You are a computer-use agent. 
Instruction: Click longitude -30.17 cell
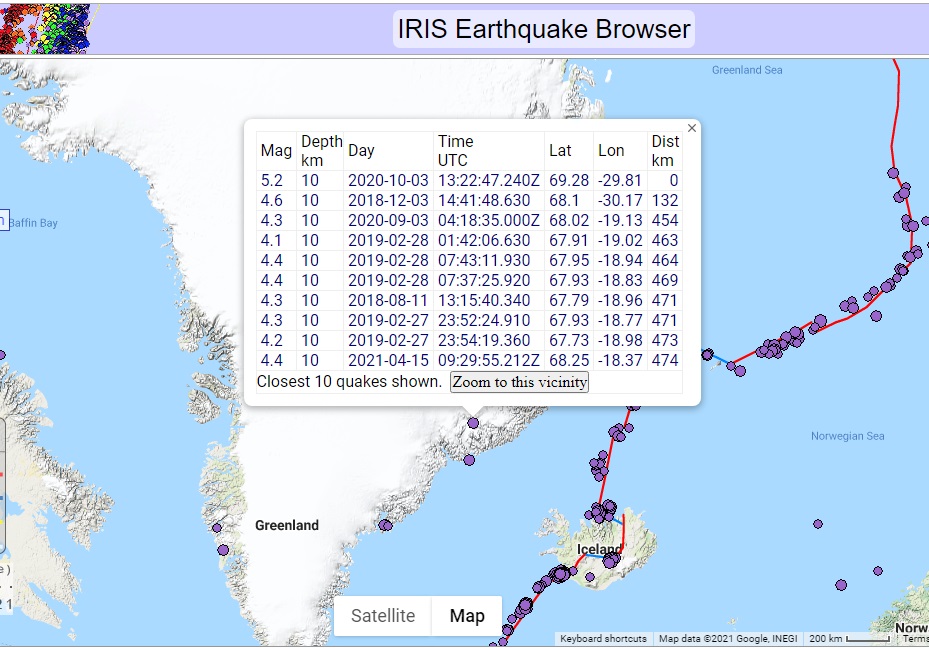(620, 200)
